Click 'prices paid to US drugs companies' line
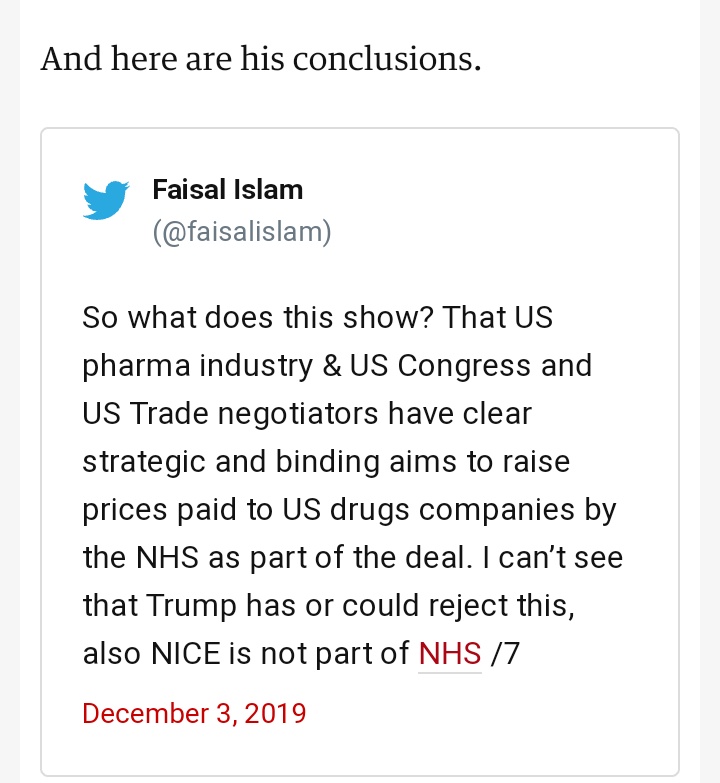 click(329, 509)
